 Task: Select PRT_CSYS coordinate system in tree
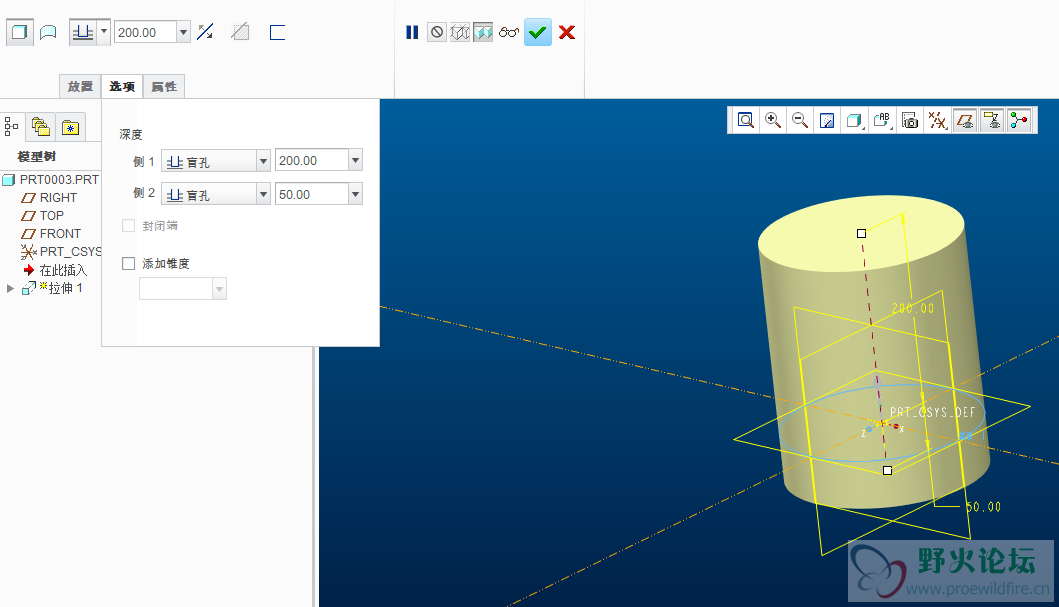click(61, 252)
